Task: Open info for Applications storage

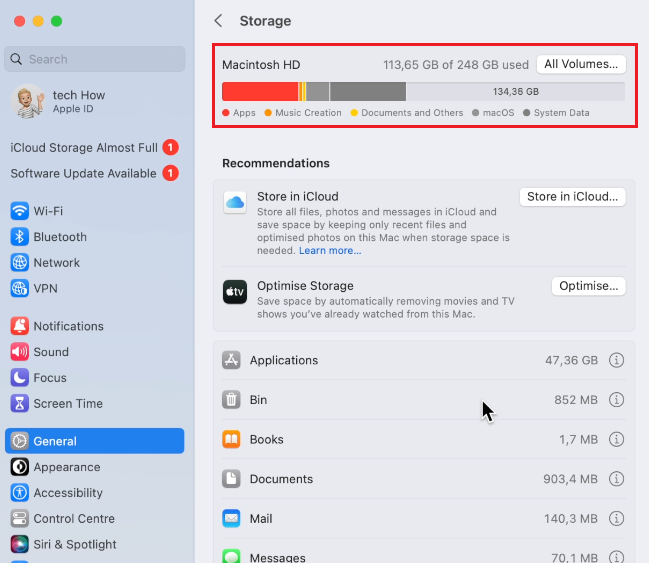Action: point(616,360)
